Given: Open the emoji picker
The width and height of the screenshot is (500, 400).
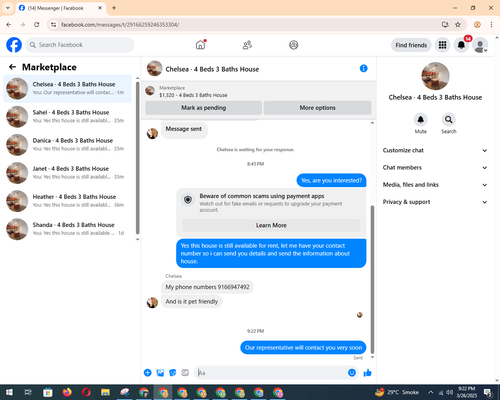Looking at the screenshot, I should click(352, 373).
